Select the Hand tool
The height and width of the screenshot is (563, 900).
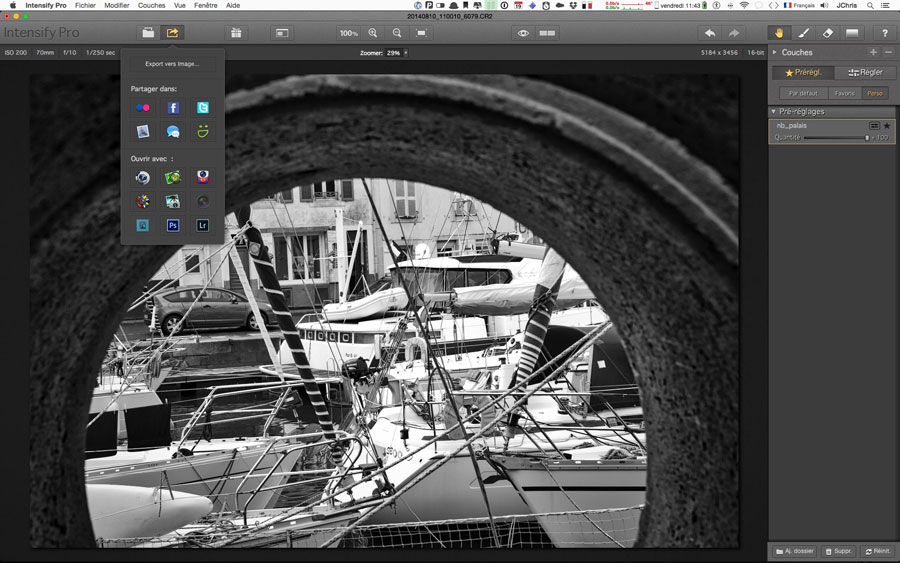pyautogui.click(x=779, y=33)
